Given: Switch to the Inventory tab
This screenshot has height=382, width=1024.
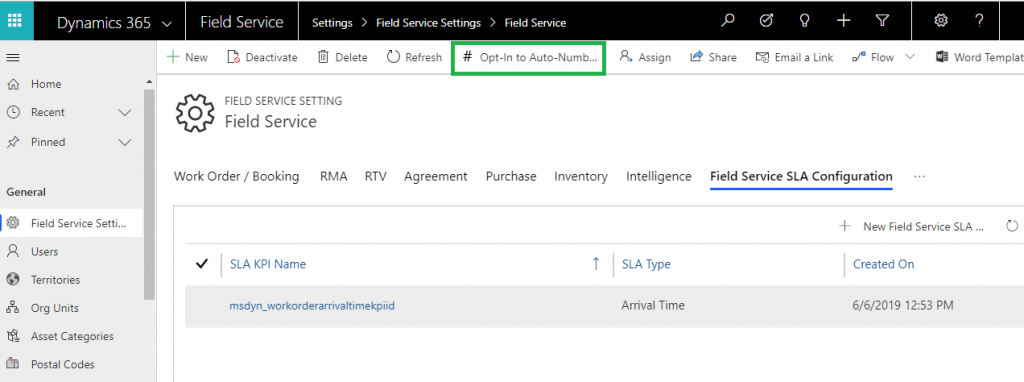Looking at the screenshot, I should 581,176.
